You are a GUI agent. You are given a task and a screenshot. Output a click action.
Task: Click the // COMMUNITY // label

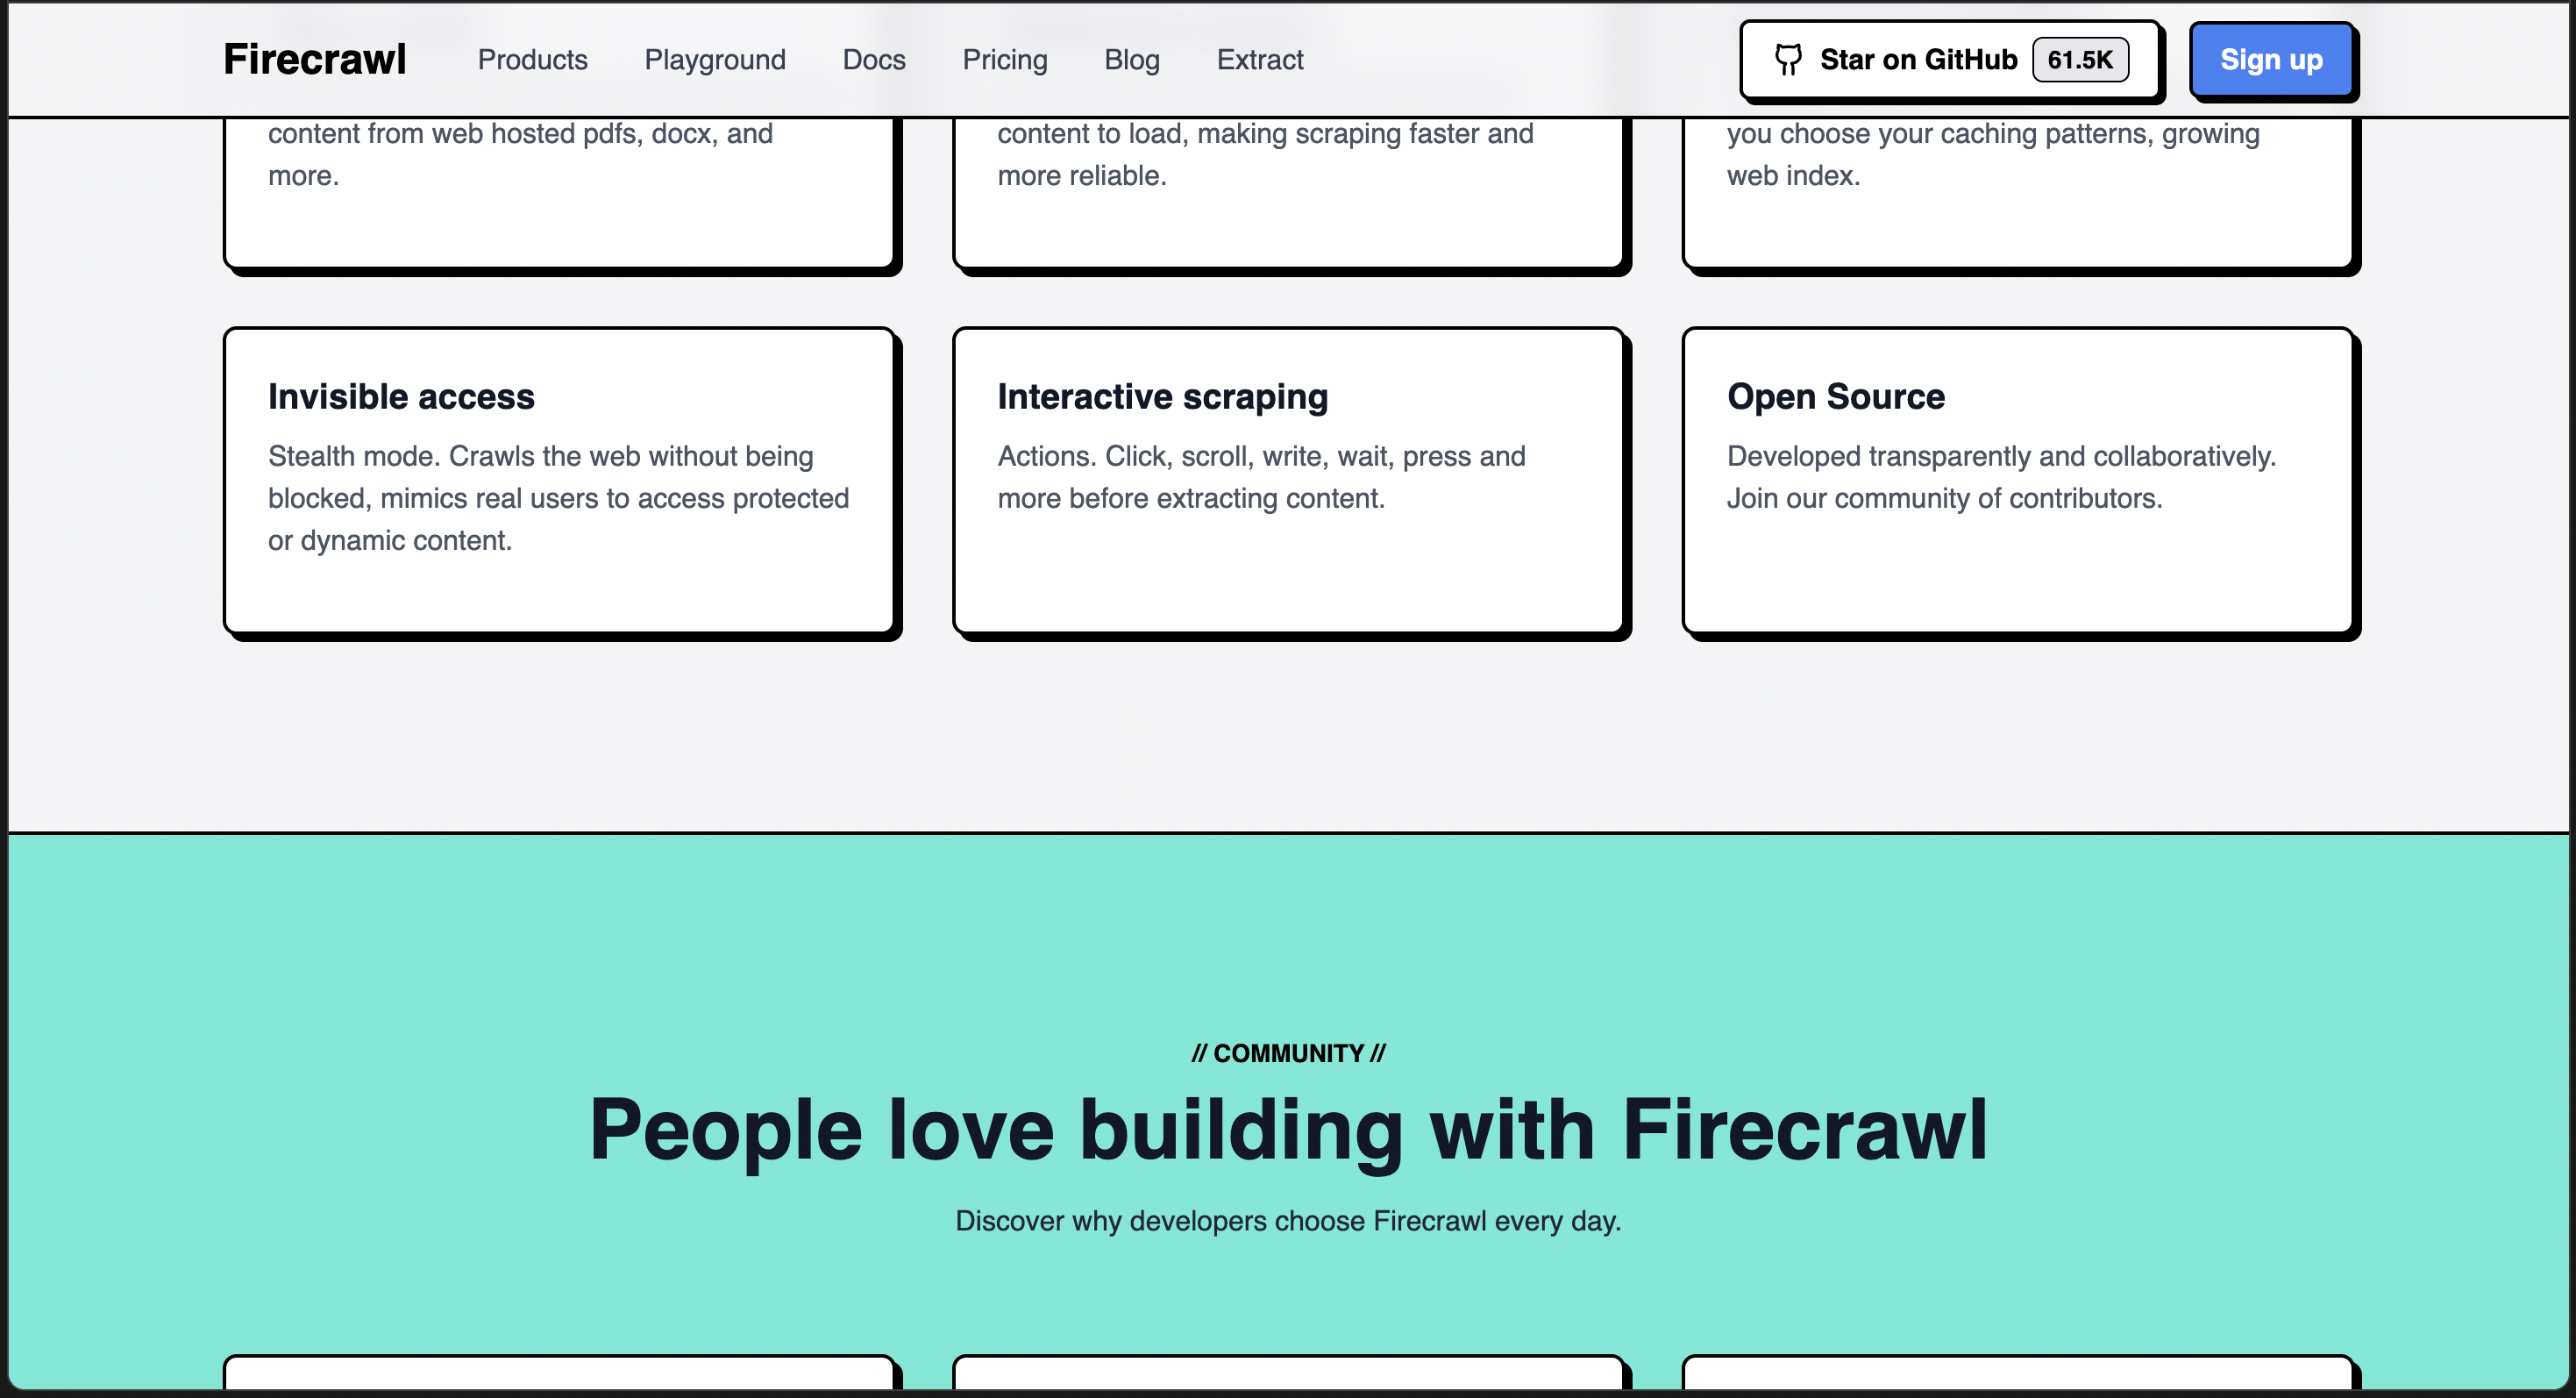point(1288,1053)
